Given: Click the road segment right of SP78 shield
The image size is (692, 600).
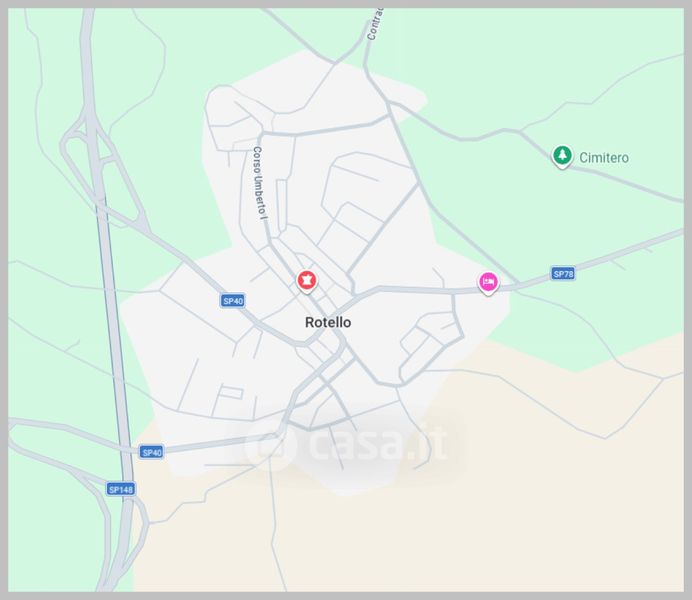Looking at the screenshot, I should (627, 251).
